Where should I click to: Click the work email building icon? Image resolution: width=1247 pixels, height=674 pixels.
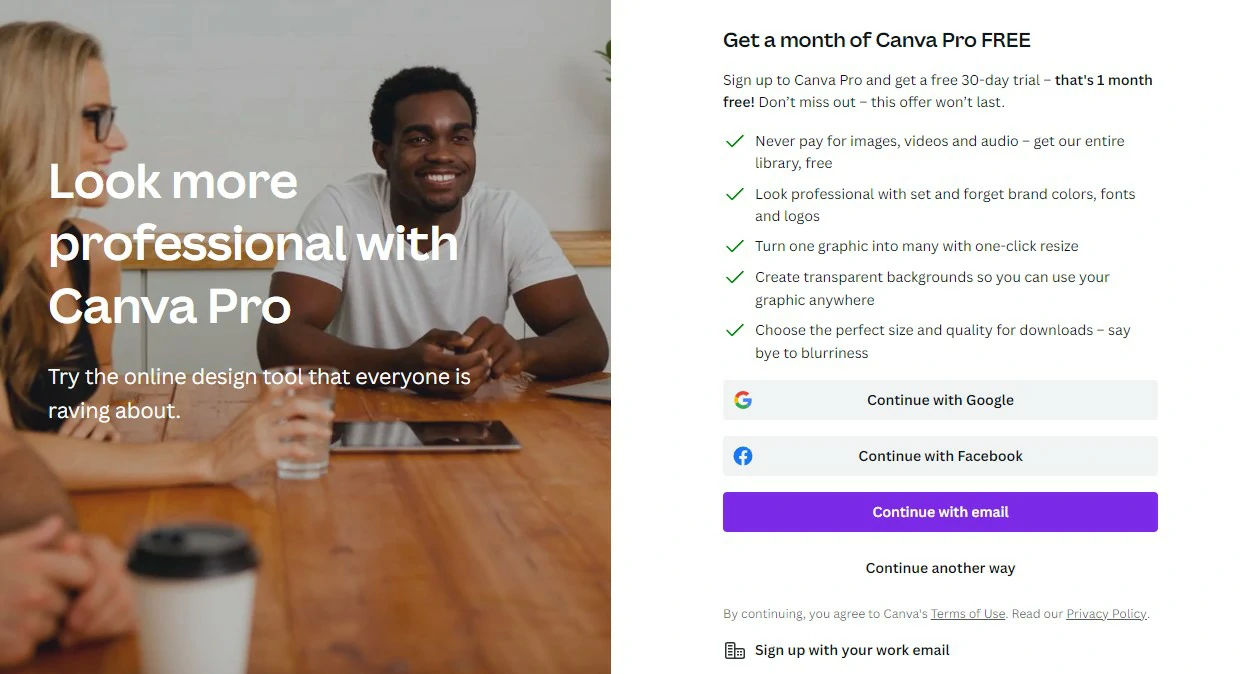pos(734,651)
